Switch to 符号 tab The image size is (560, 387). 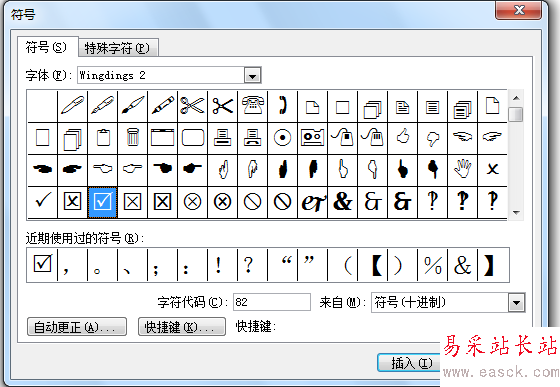tap(48, 47)
